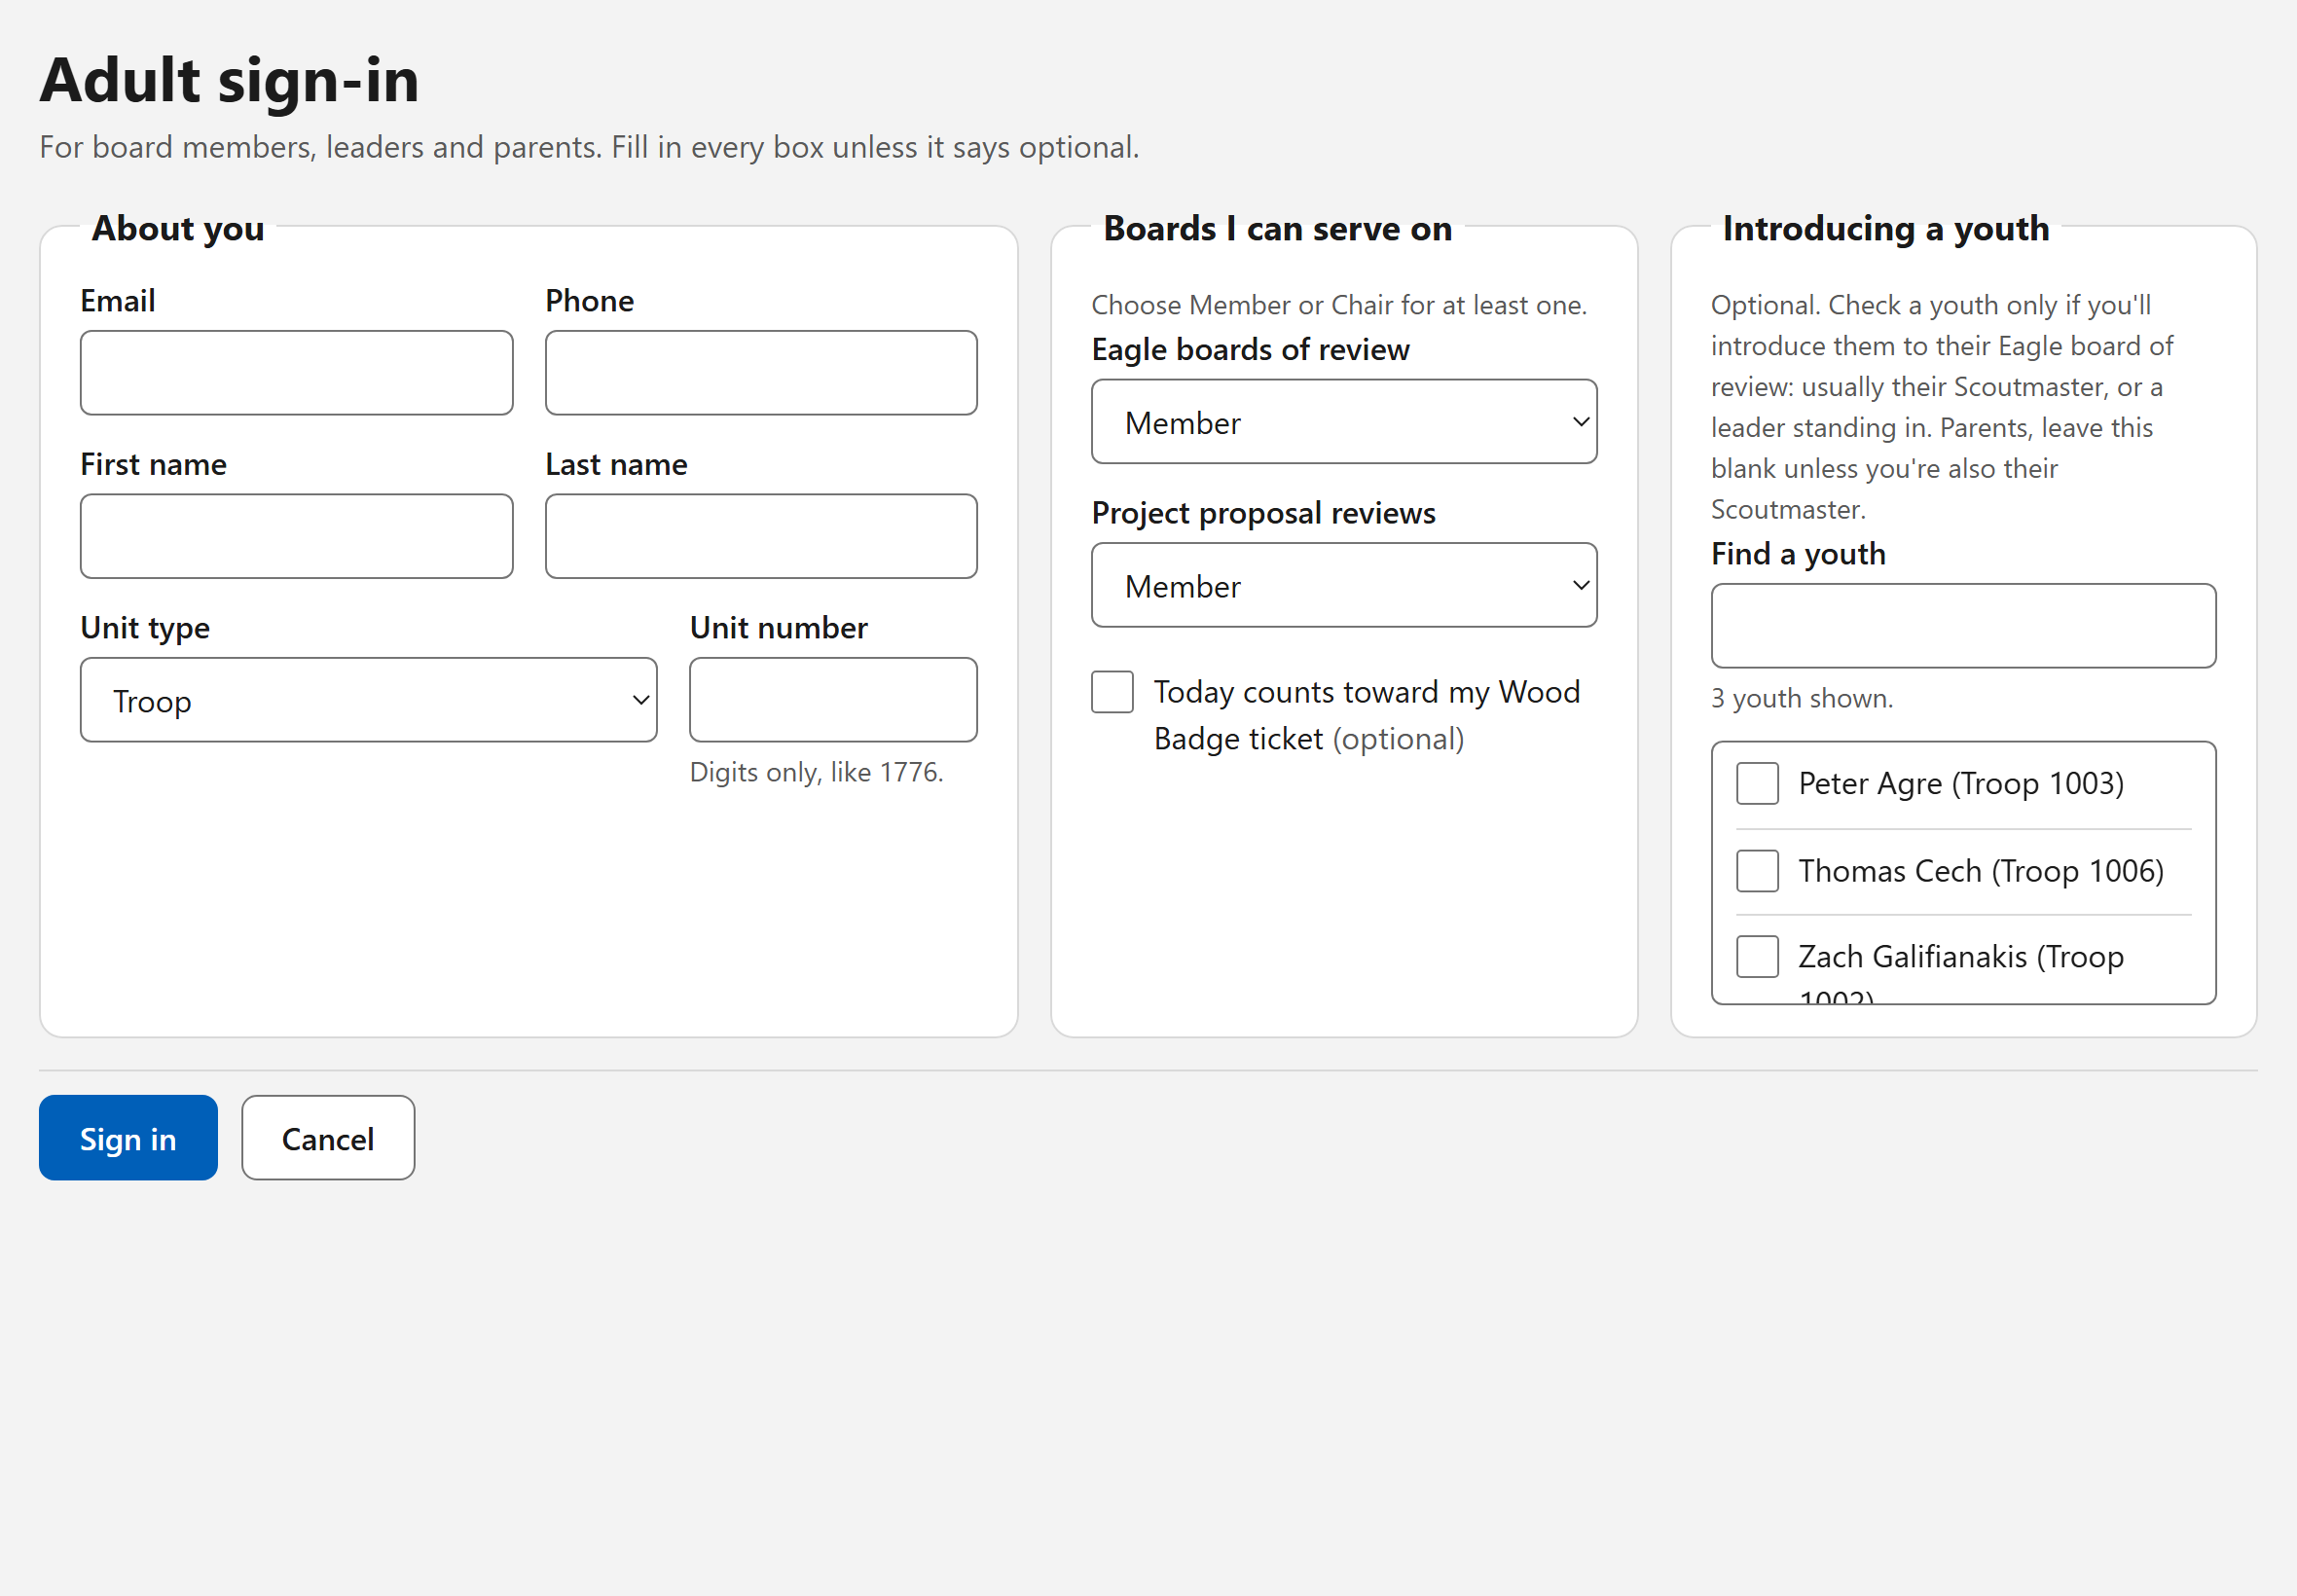2297x1596 pixels.
Task: Tick the Thomas Cech checkbox
Action: tap(1757, 871)
